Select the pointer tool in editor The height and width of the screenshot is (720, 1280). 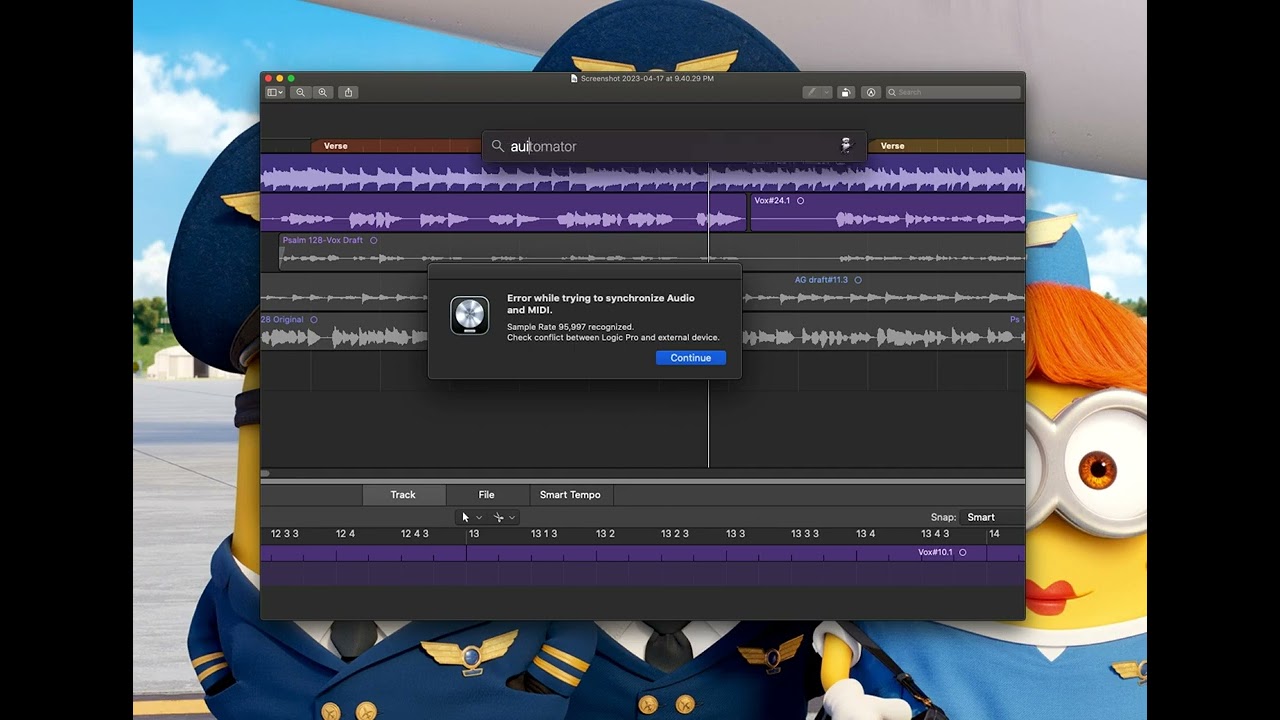point(465,517)
